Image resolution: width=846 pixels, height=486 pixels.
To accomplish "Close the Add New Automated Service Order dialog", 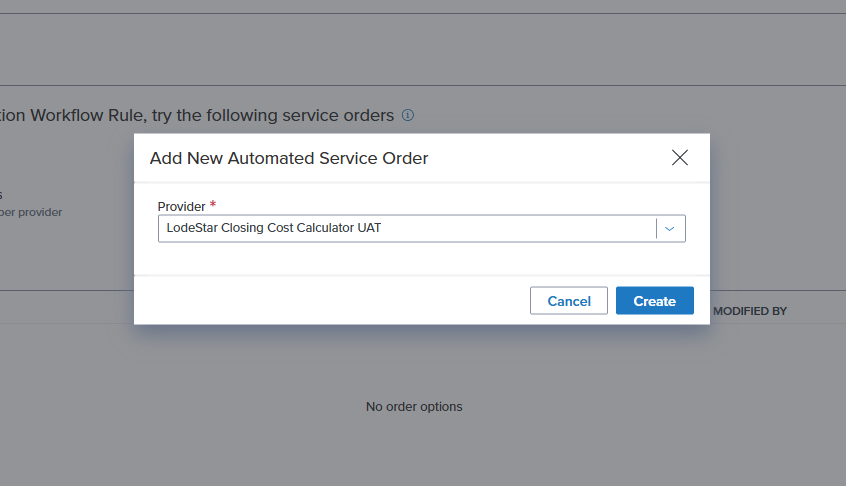I will click(680, 158).
